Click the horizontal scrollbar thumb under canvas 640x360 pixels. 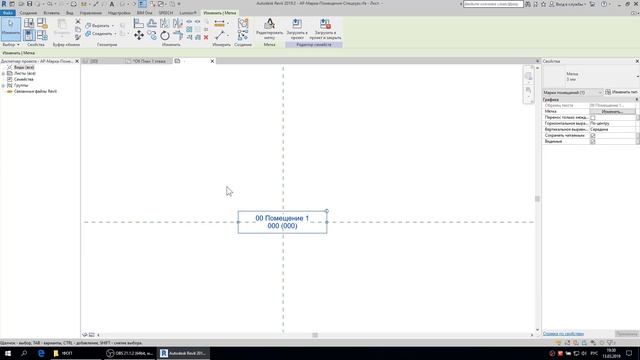click(315, 335)
